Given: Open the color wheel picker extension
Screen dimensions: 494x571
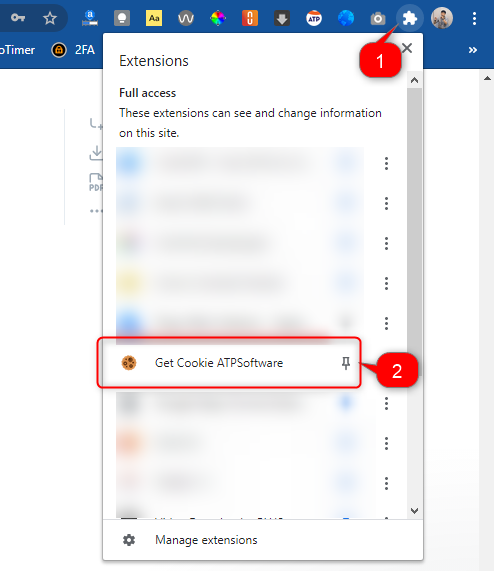Looking at the screenshot, I should click(x=218, y=18).
